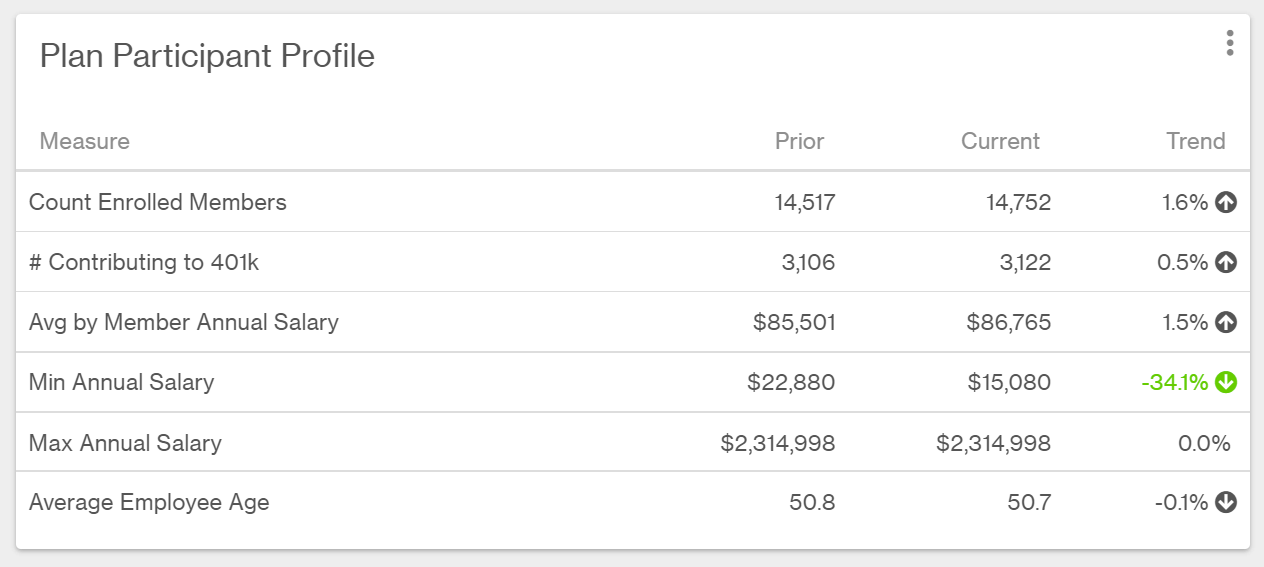This screenshot has height=567, width=1264.
Task: Click the current value $15,080
Action: [x=1009, y=382]
